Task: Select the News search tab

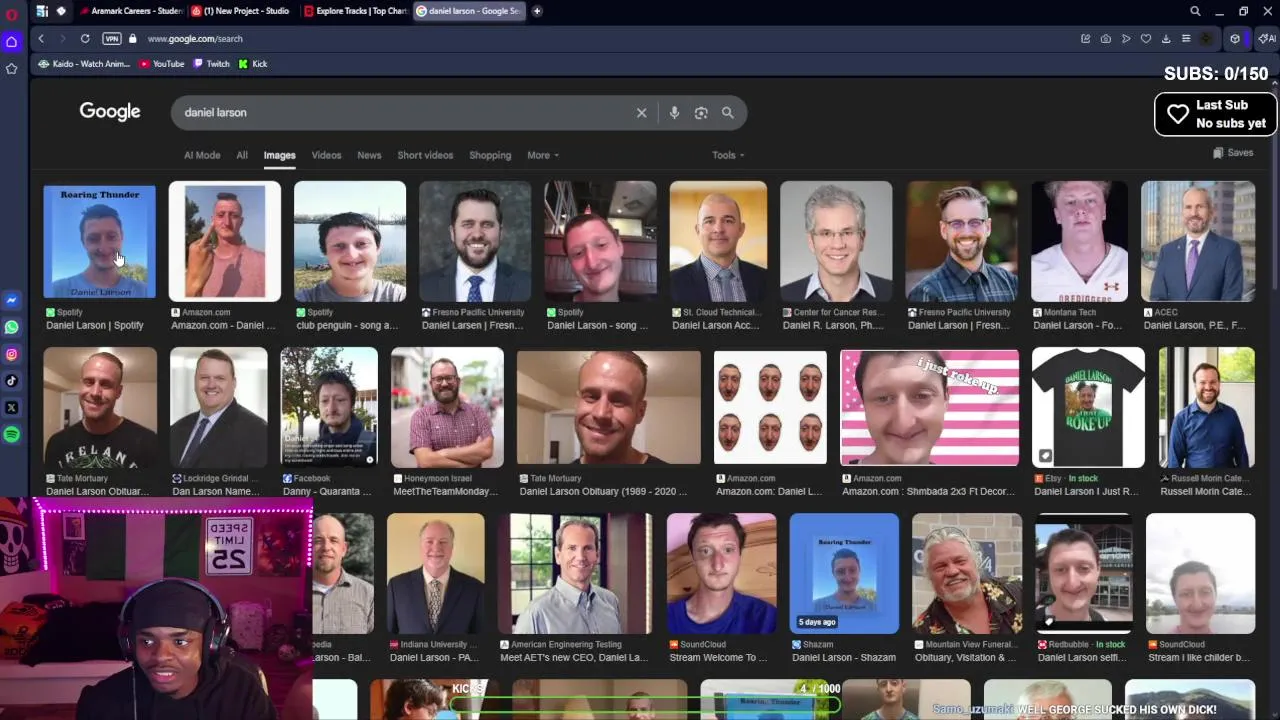Action: click(369, 155)
